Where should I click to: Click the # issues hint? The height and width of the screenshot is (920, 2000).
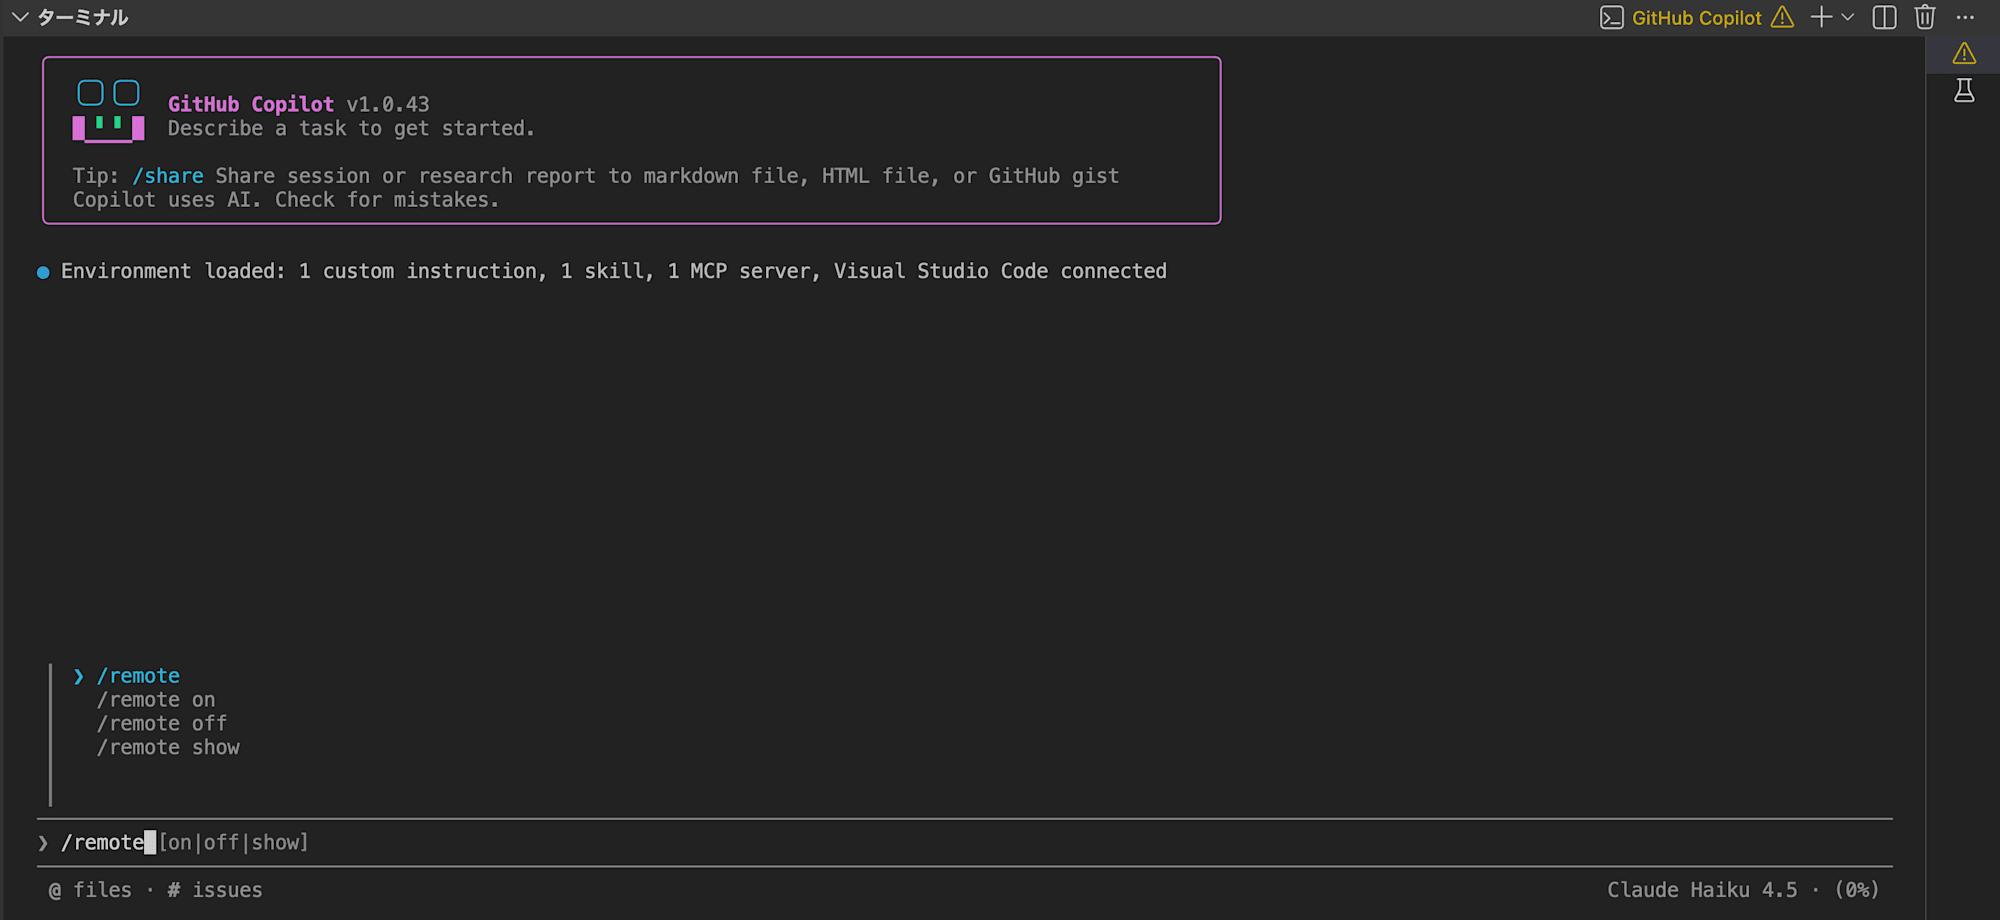click(215, 890)
